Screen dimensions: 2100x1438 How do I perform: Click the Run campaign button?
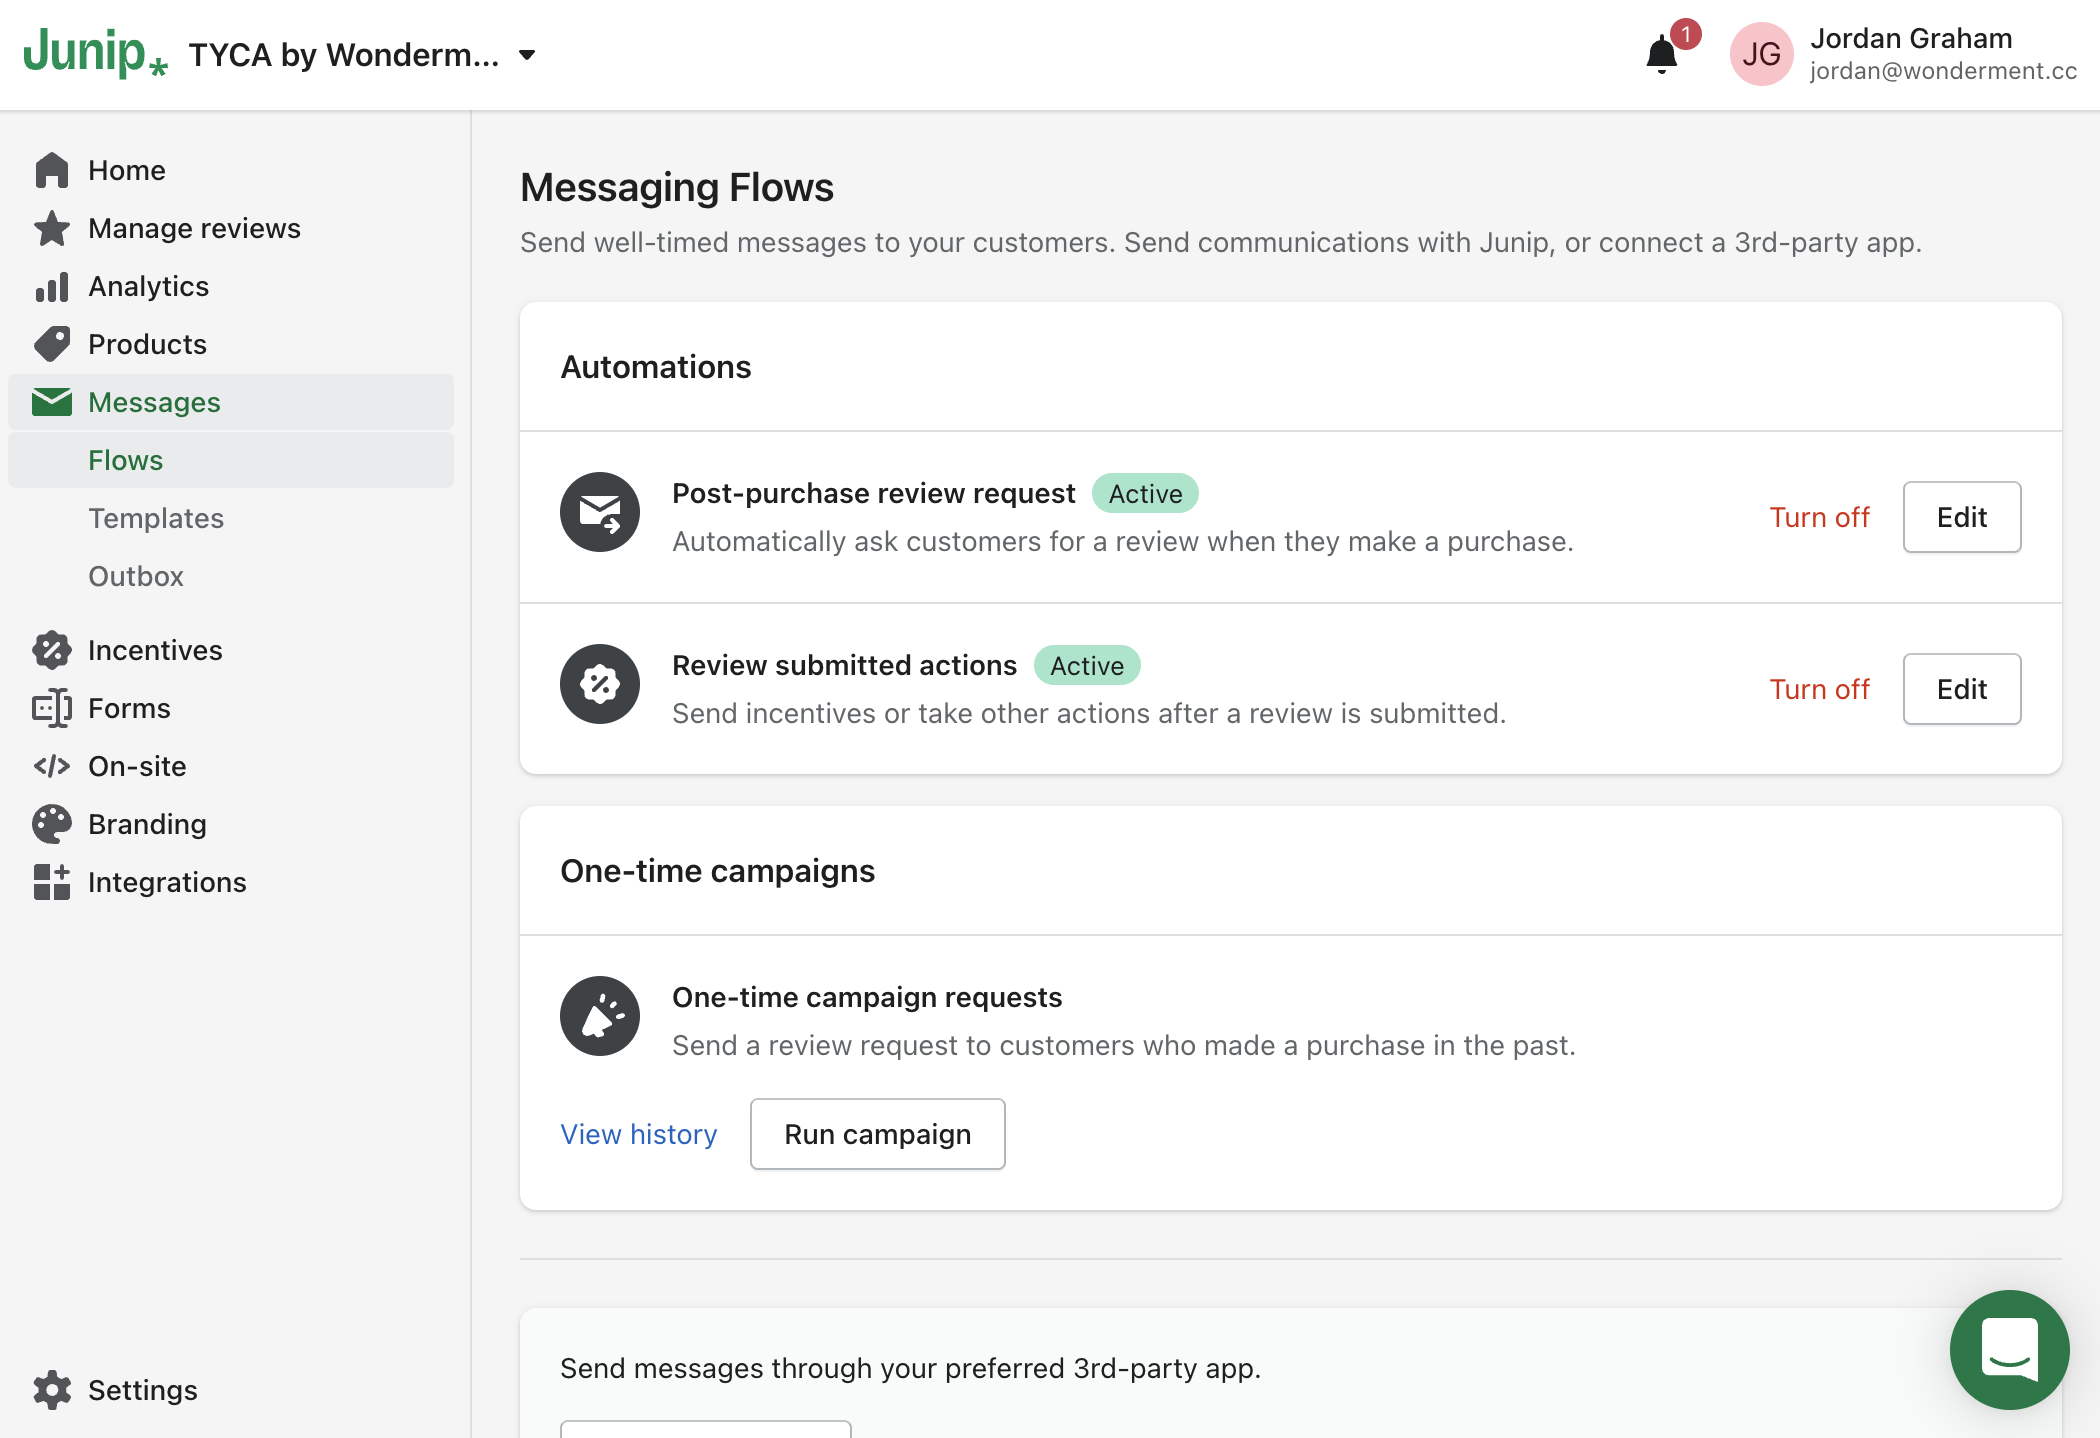(x=878, y=1134)
